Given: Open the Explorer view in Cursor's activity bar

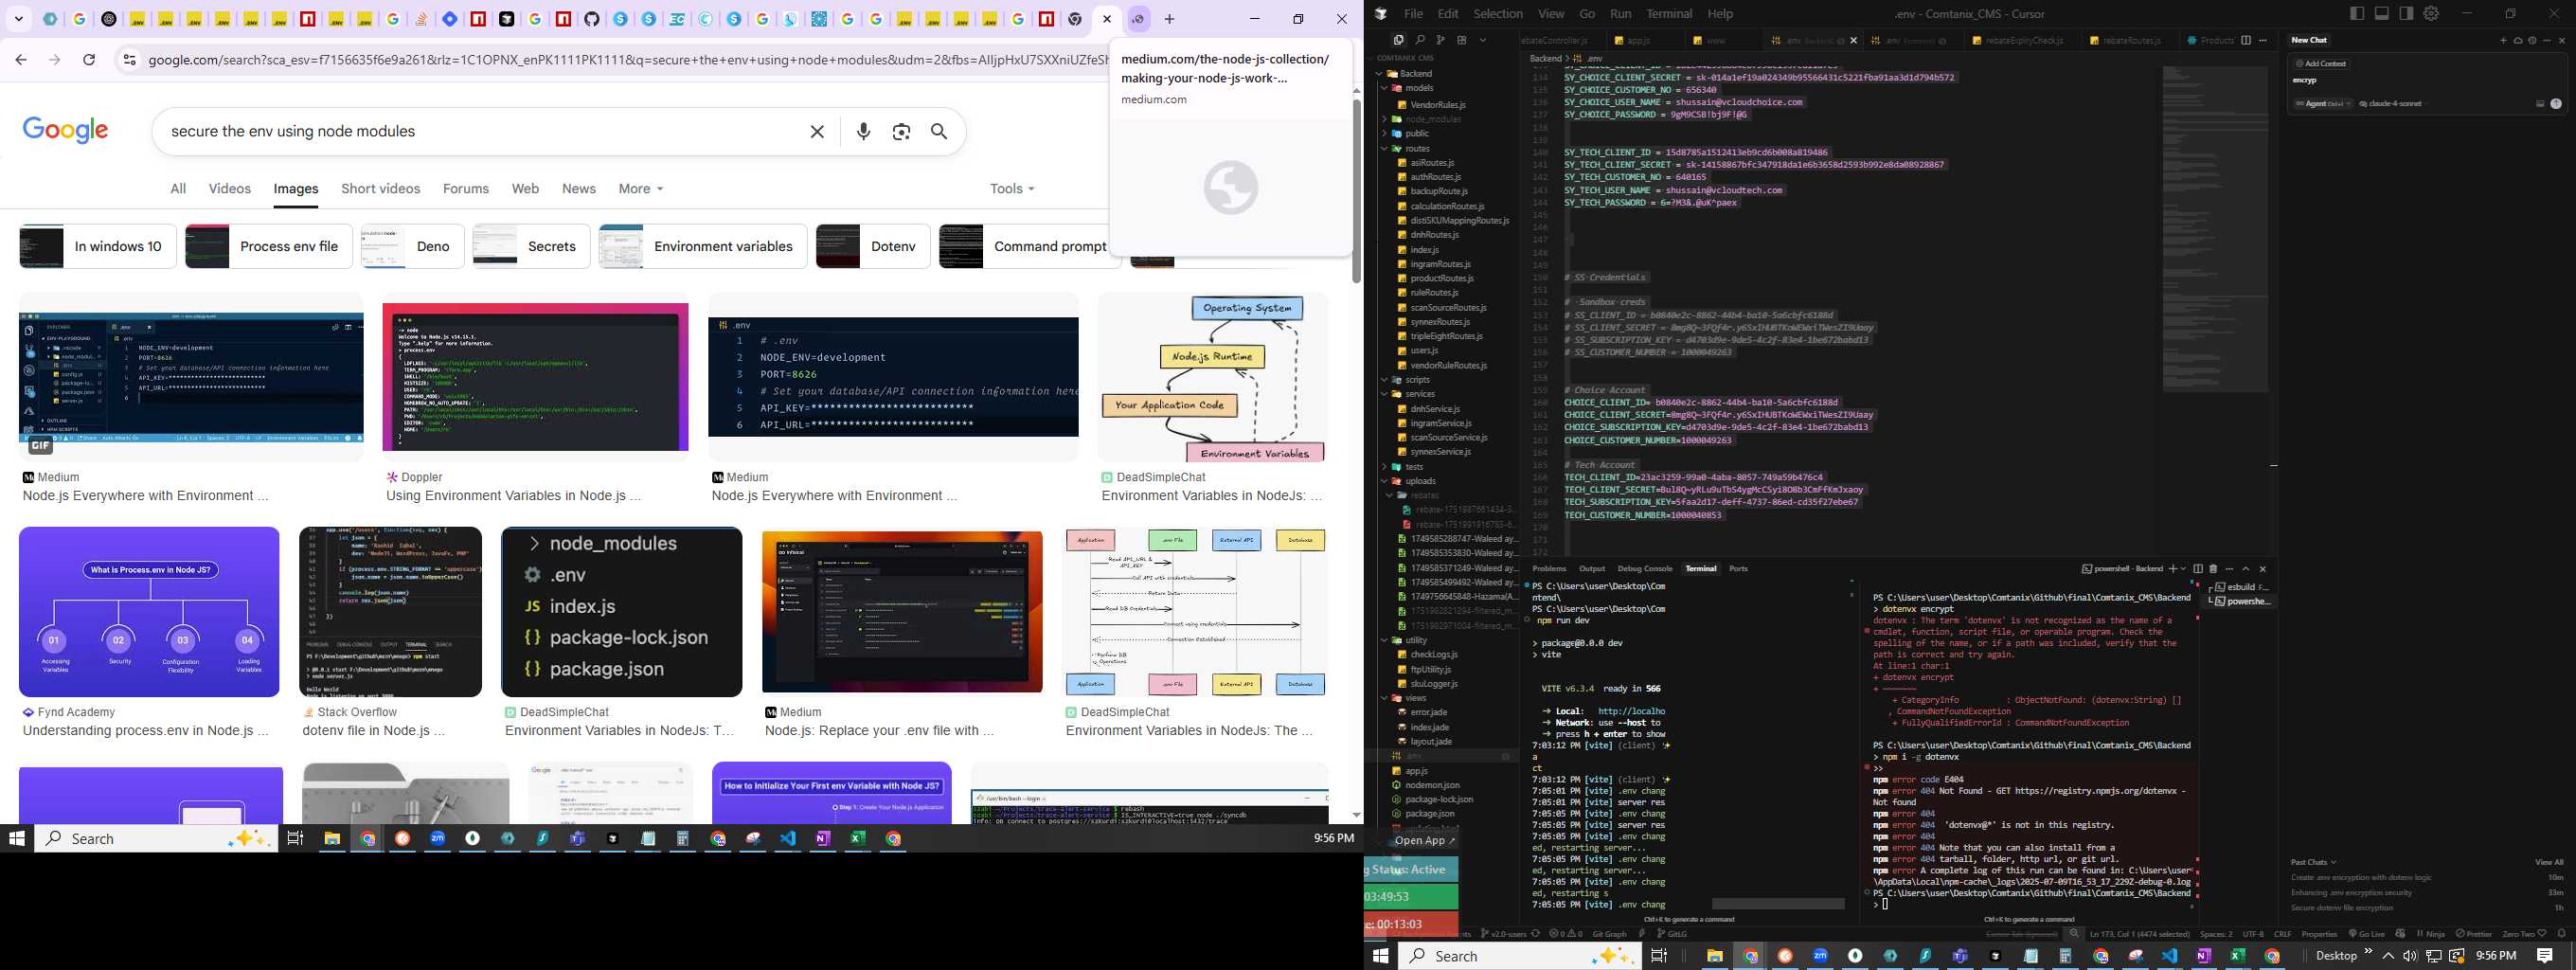Looking at the screenshot, I should (x=1398, y=40).
